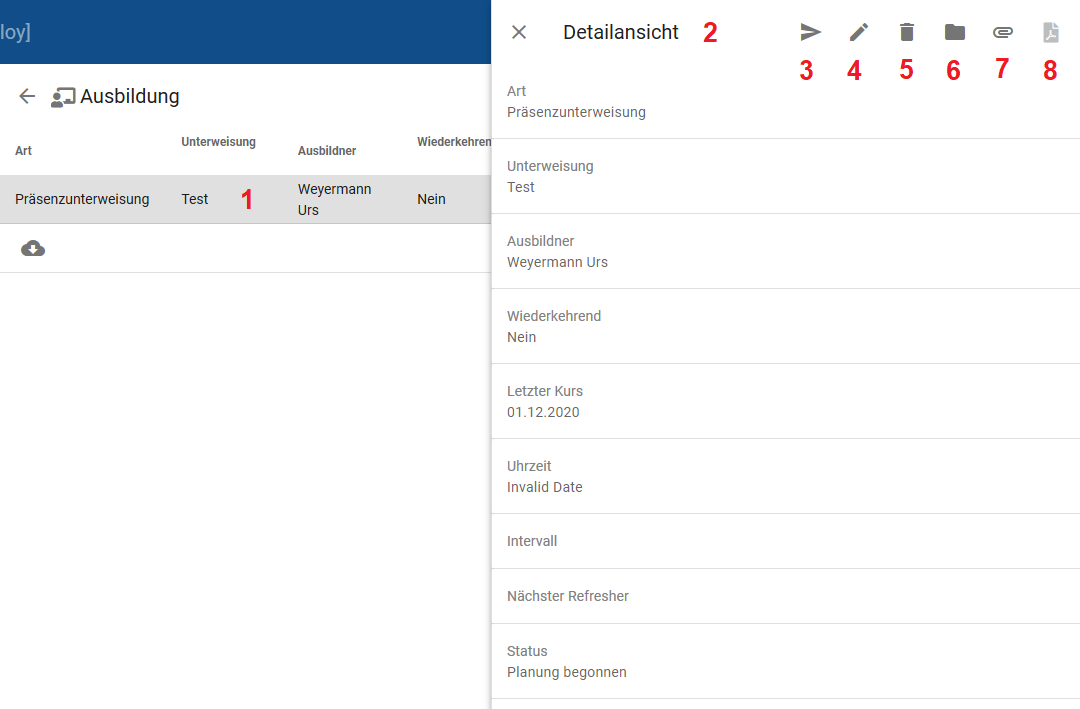The width and height of the screenshot is (1080, 709).
Task: Open the folder icon in the detail toolbar
Action: (955, 32)
